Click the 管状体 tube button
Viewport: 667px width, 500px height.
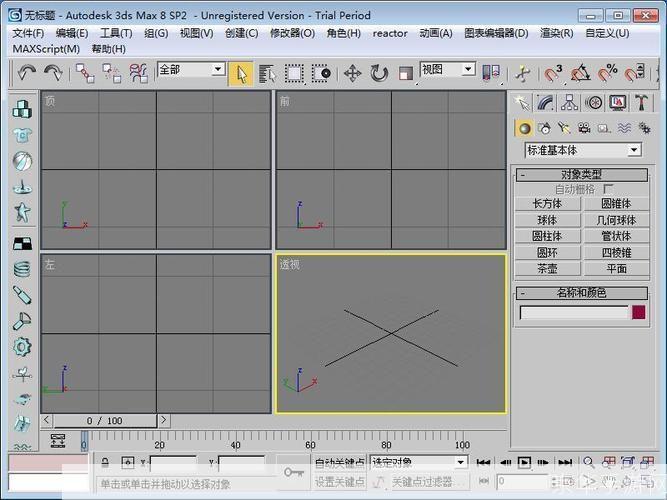coord(616,236)
